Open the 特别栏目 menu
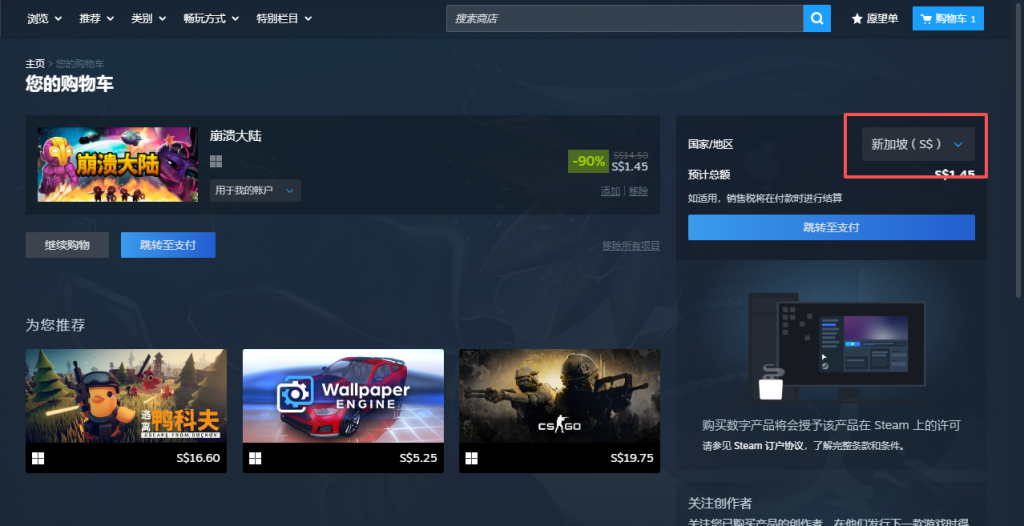This screenshot has height=526, width=1024. [284, 19]
